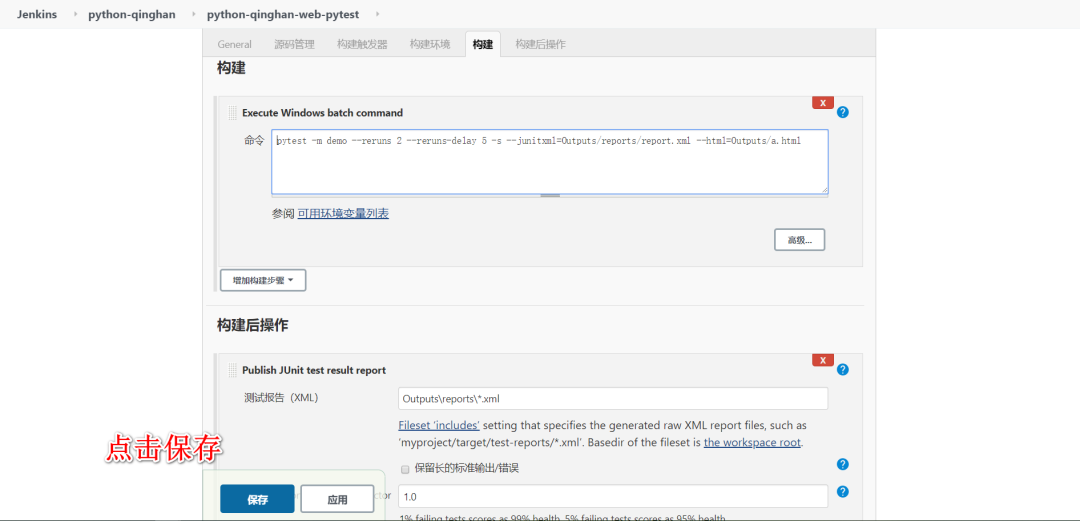Viewport: 1080px width, 521px height.
Task: Switch to the 构建触发器 tab
Action: [362, 44]
